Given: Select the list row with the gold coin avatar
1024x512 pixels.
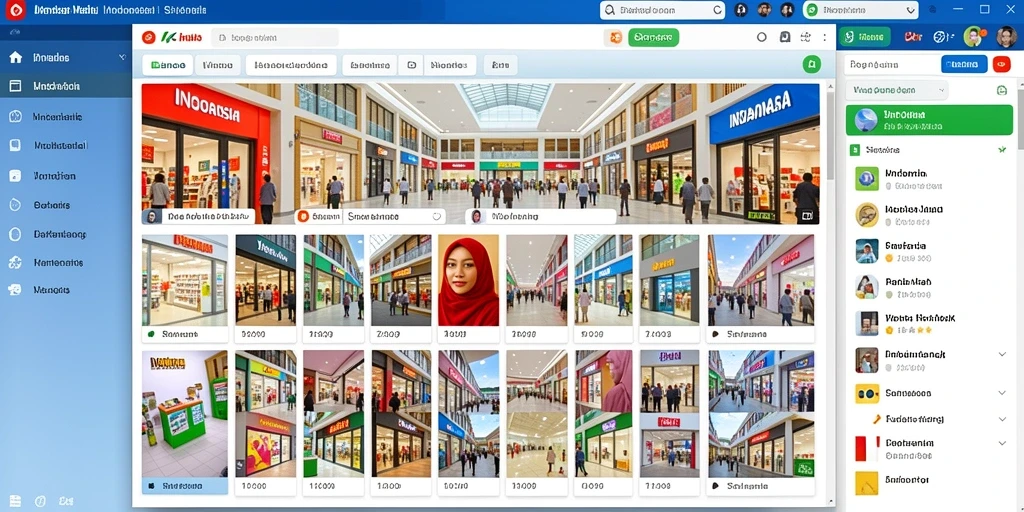Looking at the screenshot, I should tap(929, 215).
